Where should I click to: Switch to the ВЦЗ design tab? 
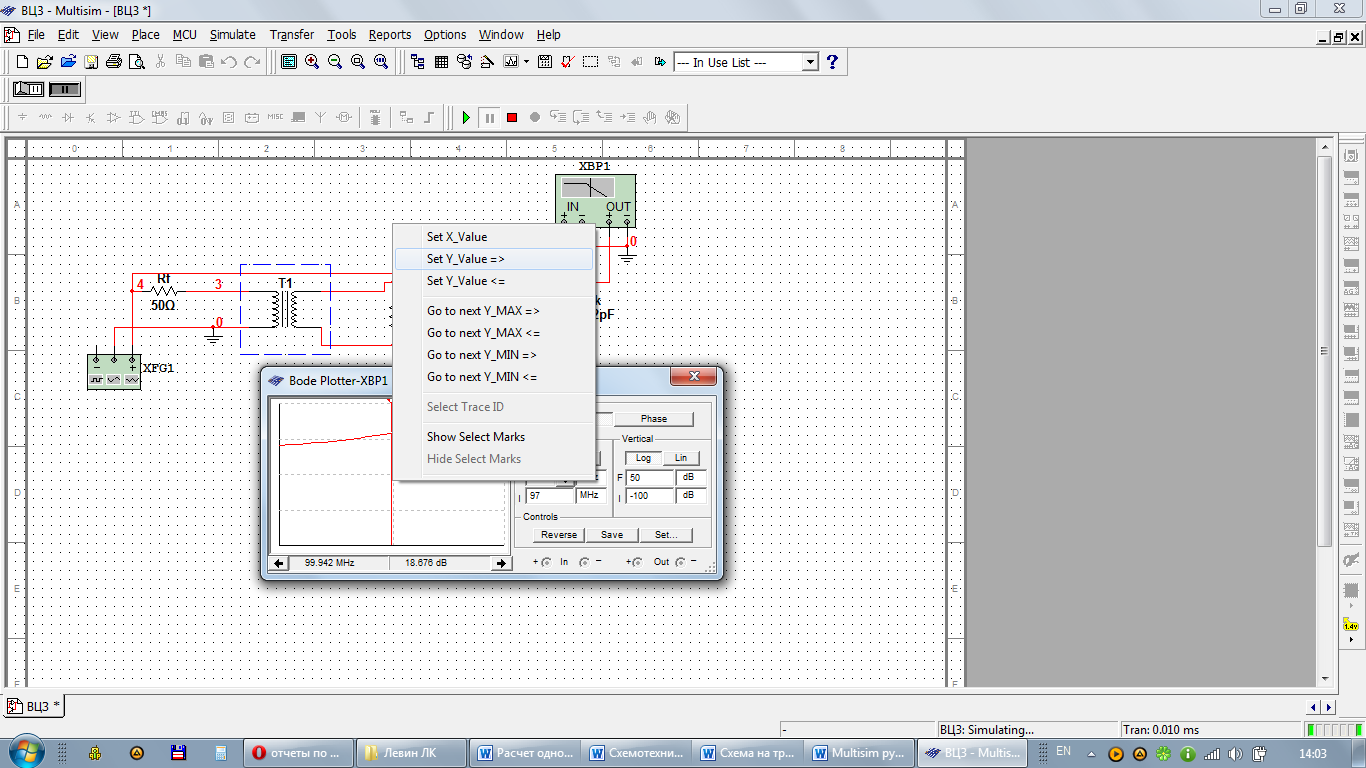[35, 706]
